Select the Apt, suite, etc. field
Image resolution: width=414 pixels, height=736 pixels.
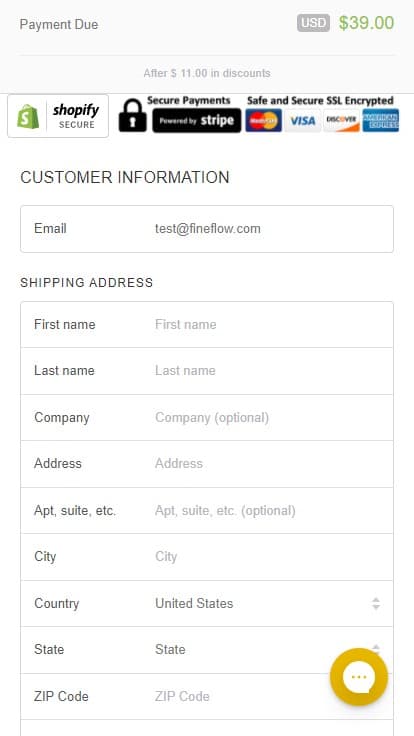pyautogui.click(x=207, y=510)
